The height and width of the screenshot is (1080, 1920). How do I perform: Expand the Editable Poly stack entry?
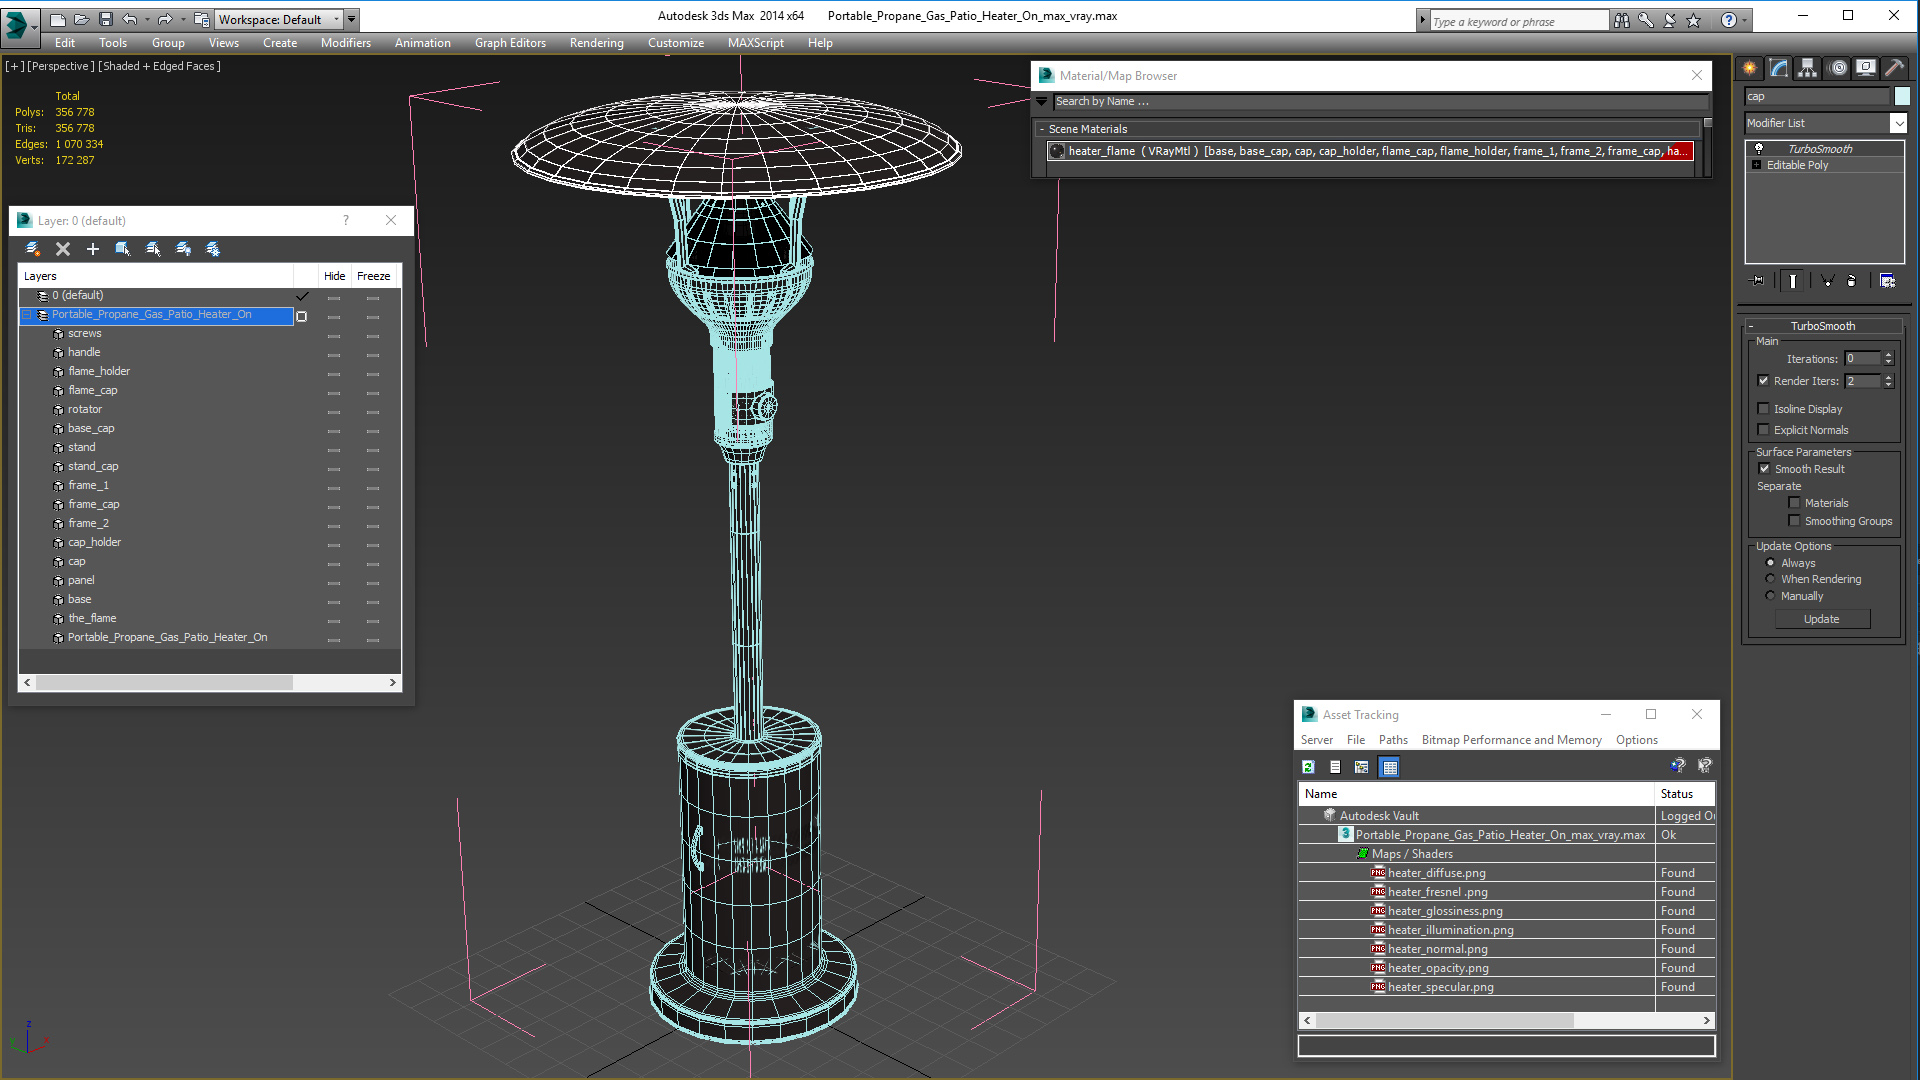pyautogui.click(x=1756, y=165)
